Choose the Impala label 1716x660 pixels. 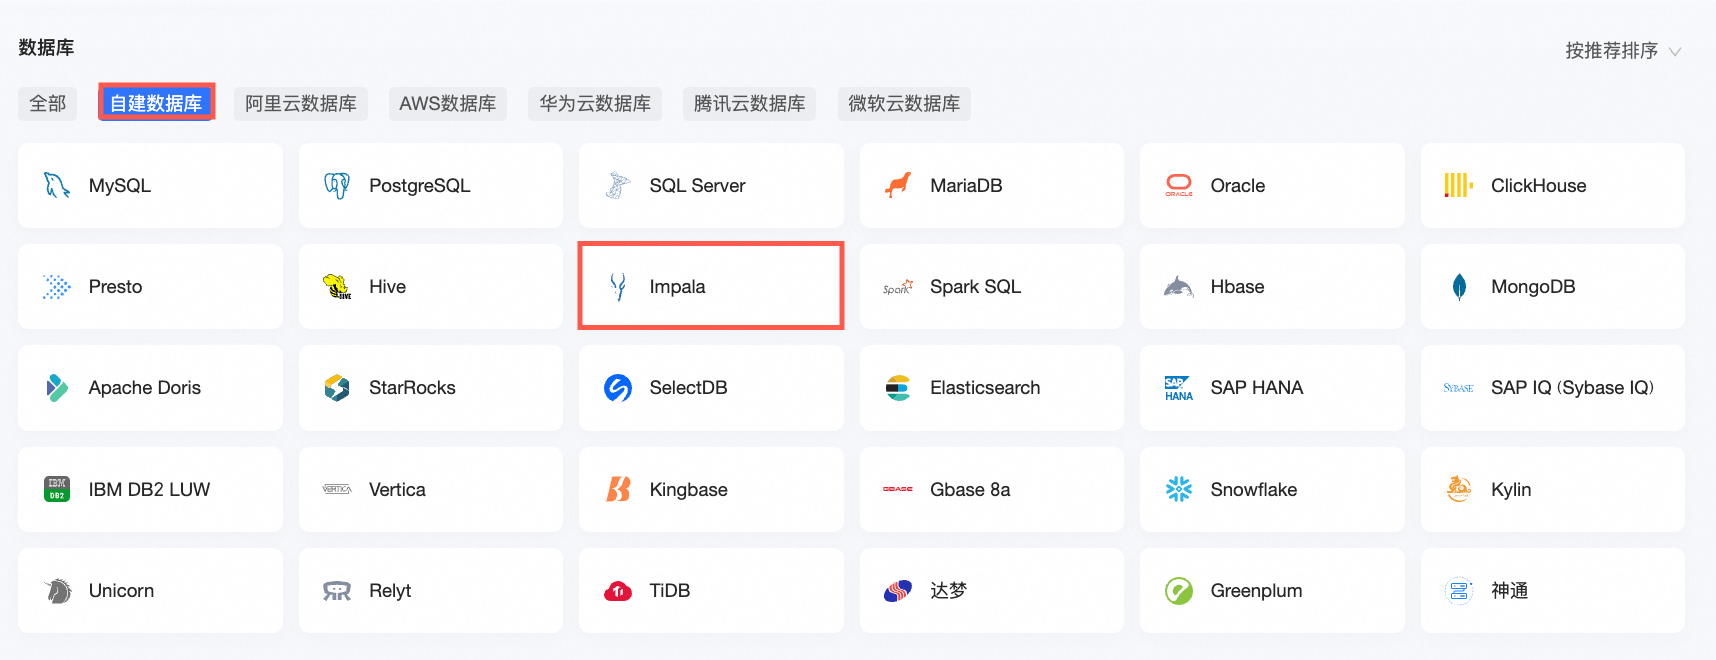point(677,287)
